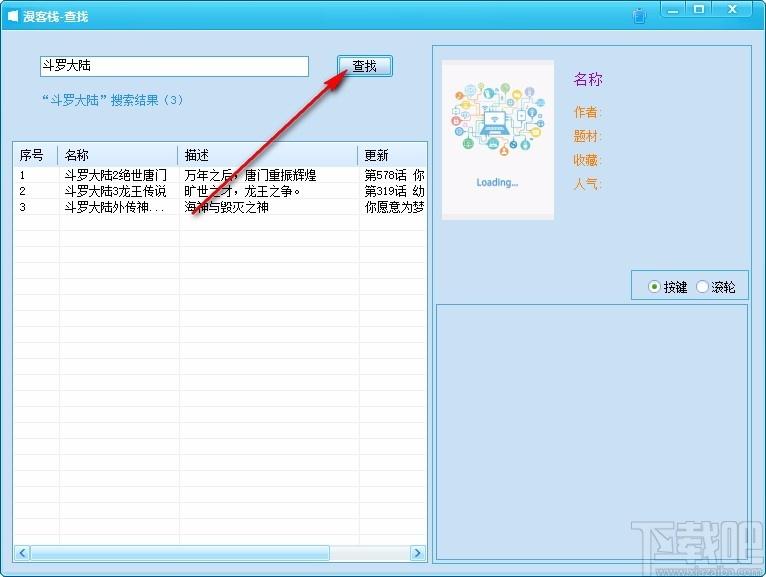The width and height of the screenshot is (766, 577).
Task: Click the 描述 column header
Action: click(x=268, y=155)
